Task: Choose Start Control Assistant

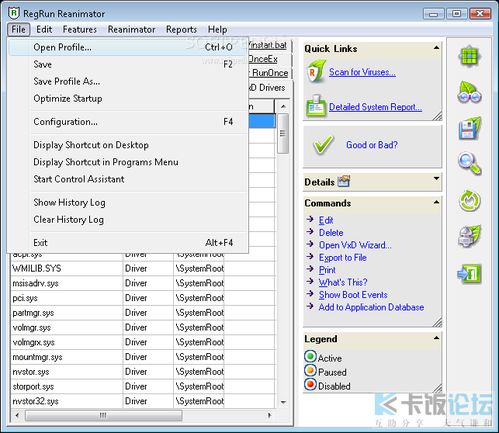Action: tap(128, 179)
